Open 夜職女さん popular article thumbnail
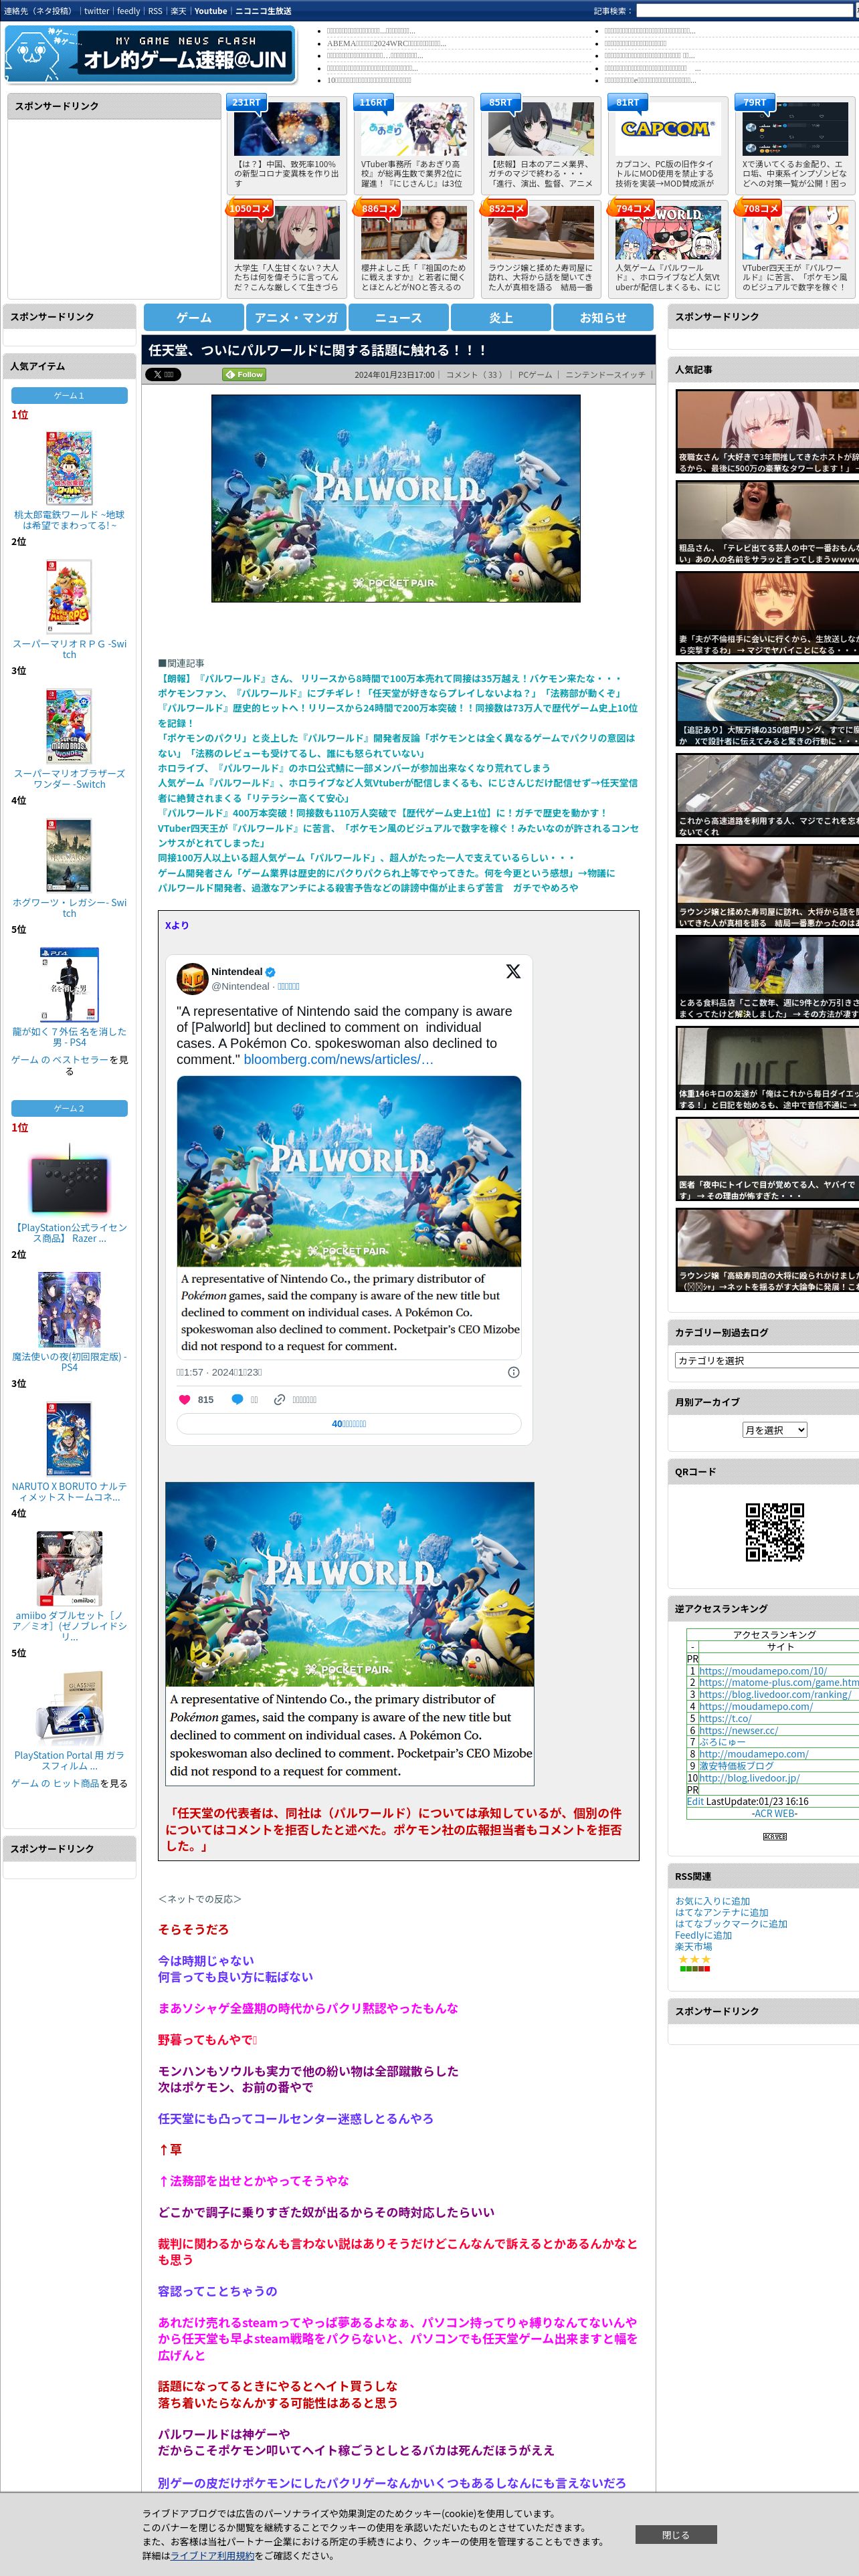The image size is (859, 2576). tap(767, 432)
